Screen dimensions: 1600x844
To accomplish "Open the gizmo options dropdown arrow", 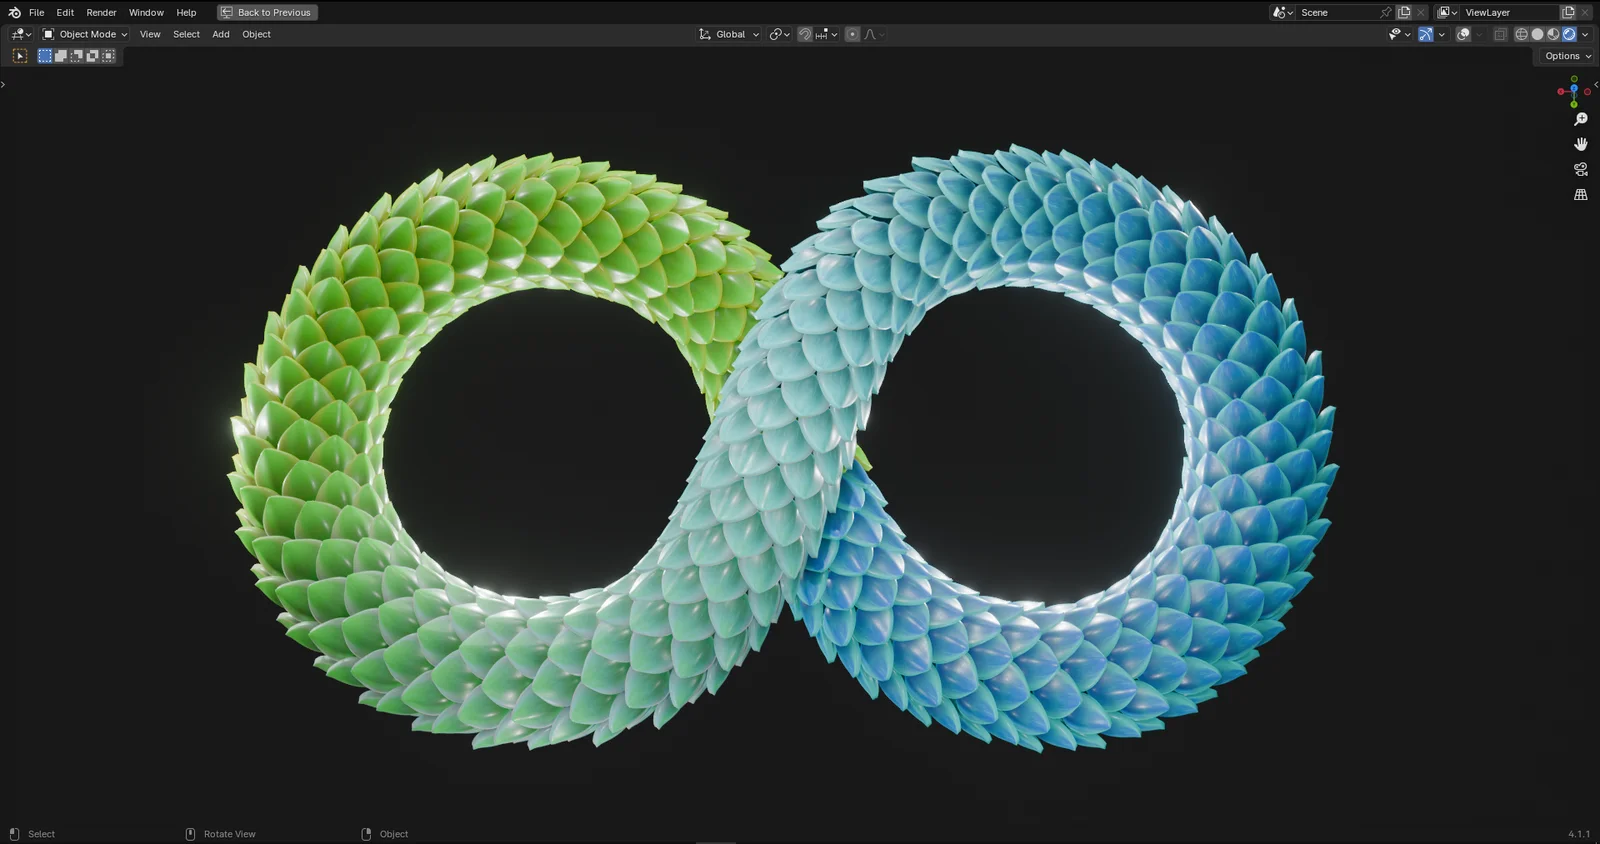I will tap(1441, 34).
